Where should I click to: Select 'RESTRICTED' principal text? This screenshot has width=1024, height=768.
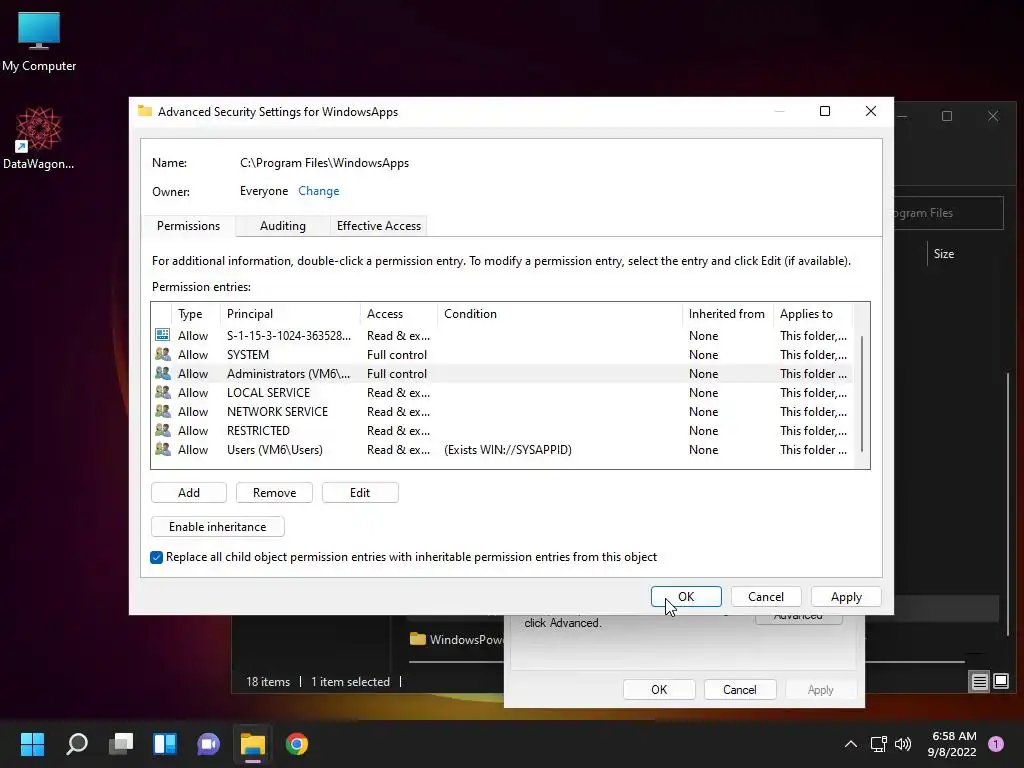point(258,430)
